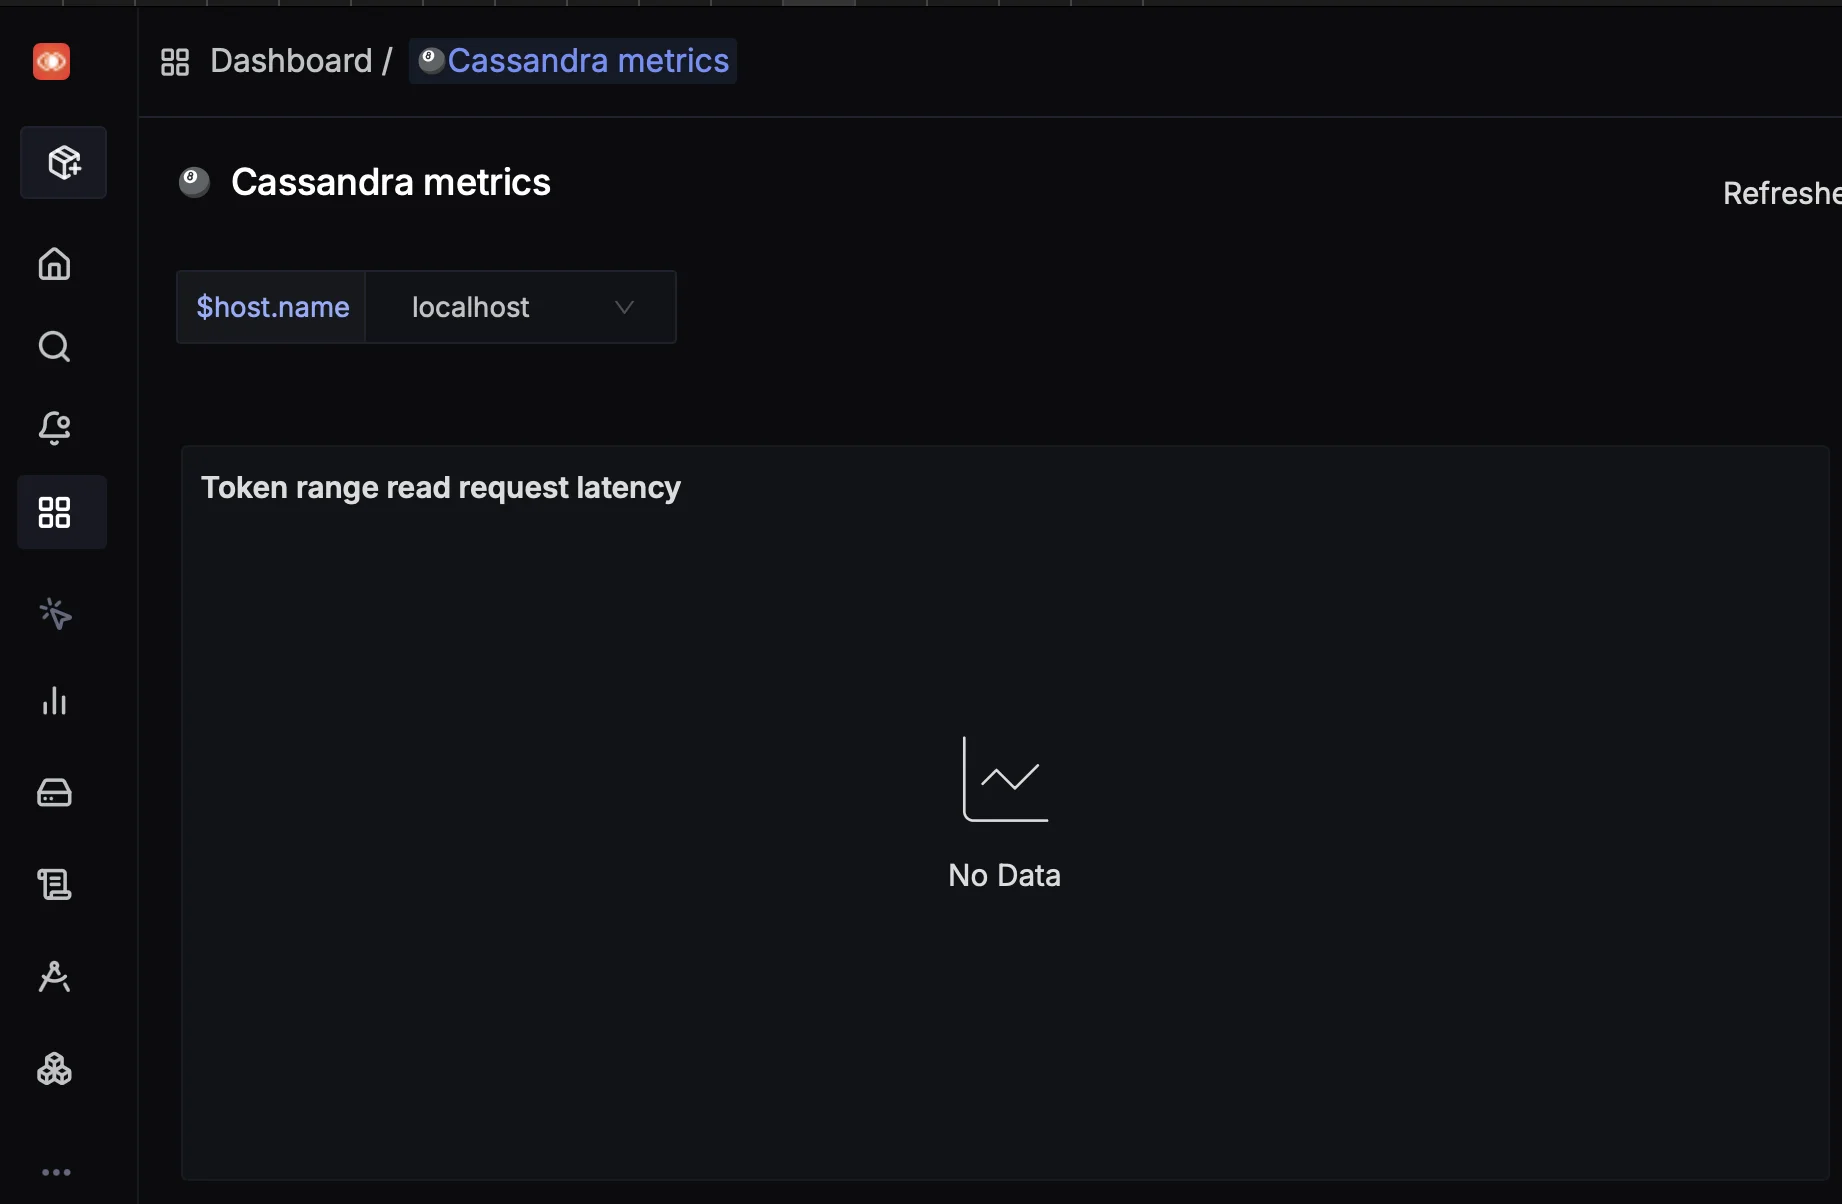Viewport: 1842px width, 1204px height.
Task: Click the SigNoz logo icon
Action: pyautogui.click(x=52, y=62)
